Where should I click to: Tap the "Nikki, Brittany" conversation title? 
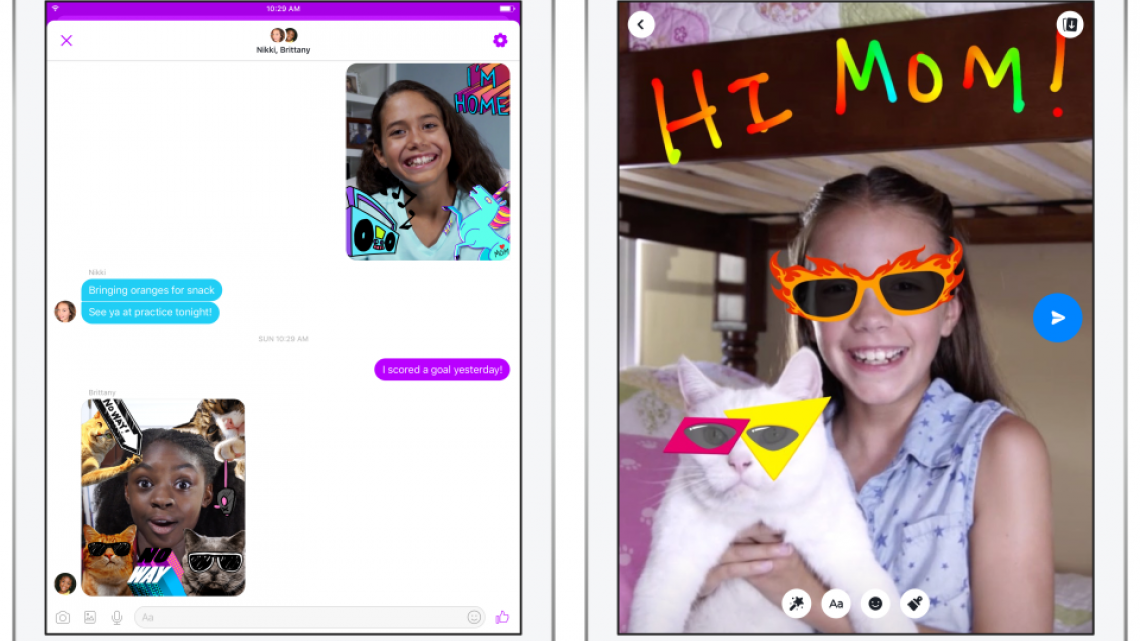283,49
